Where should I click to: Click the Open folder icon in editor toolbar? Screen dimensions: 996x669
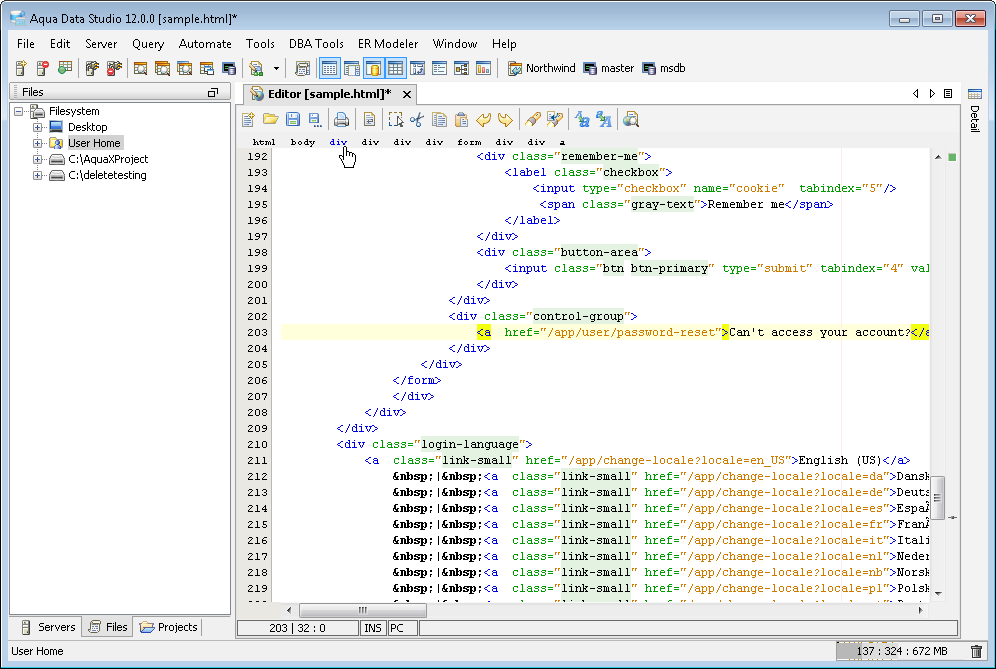click(271, 120)
